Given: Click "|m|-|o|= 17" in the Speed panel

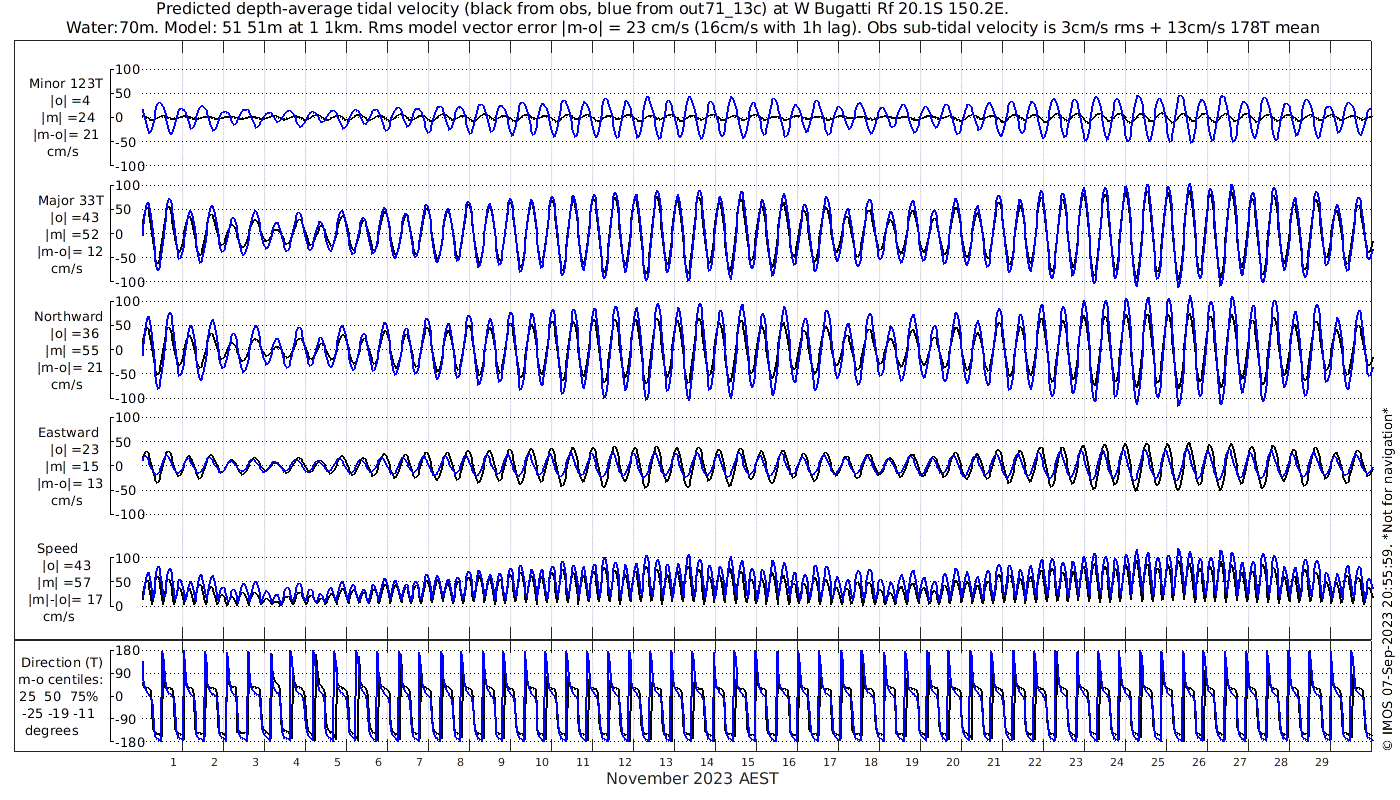Looking at the screenshot, I should pos(67,600).
